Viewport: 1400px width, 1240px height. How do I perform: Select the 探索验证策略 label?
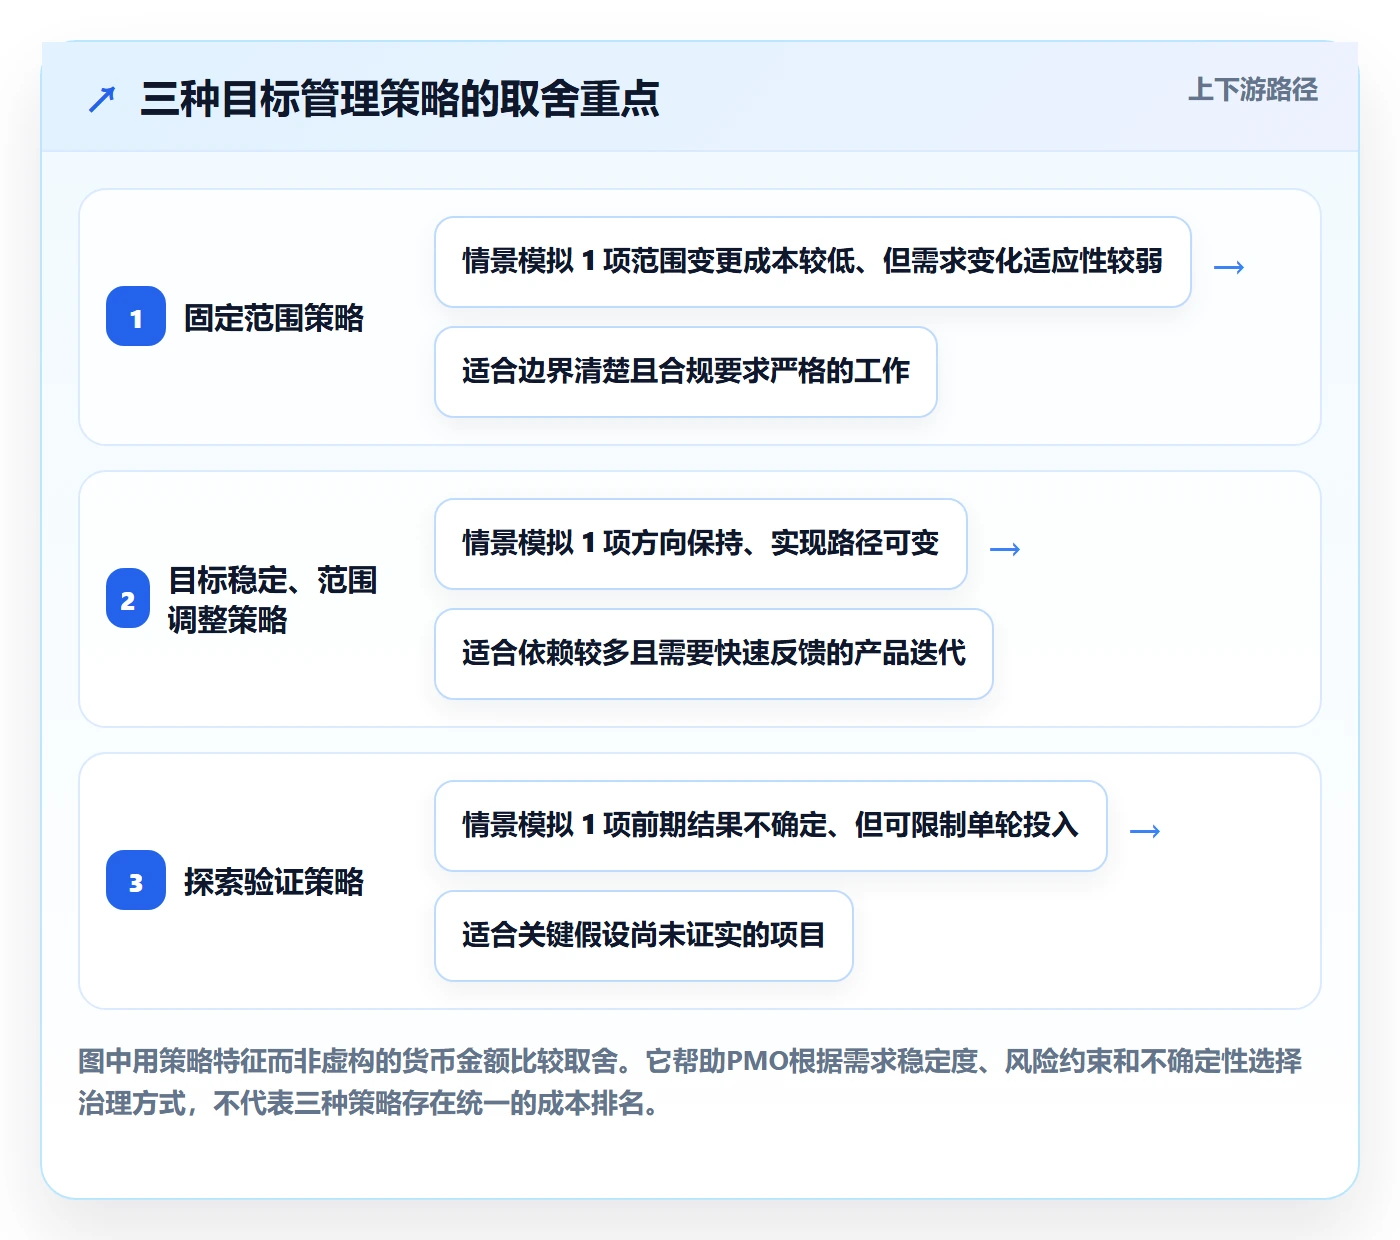274,882
